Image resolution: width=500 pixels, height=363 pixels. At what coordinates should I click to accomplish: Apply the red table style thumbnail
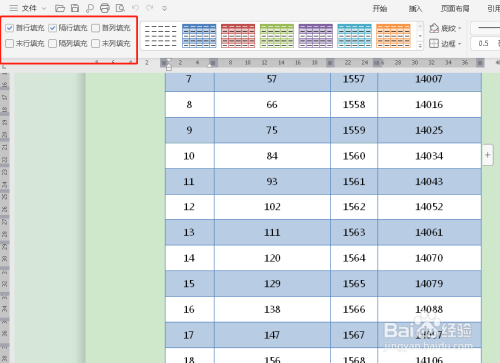point(238,36)
